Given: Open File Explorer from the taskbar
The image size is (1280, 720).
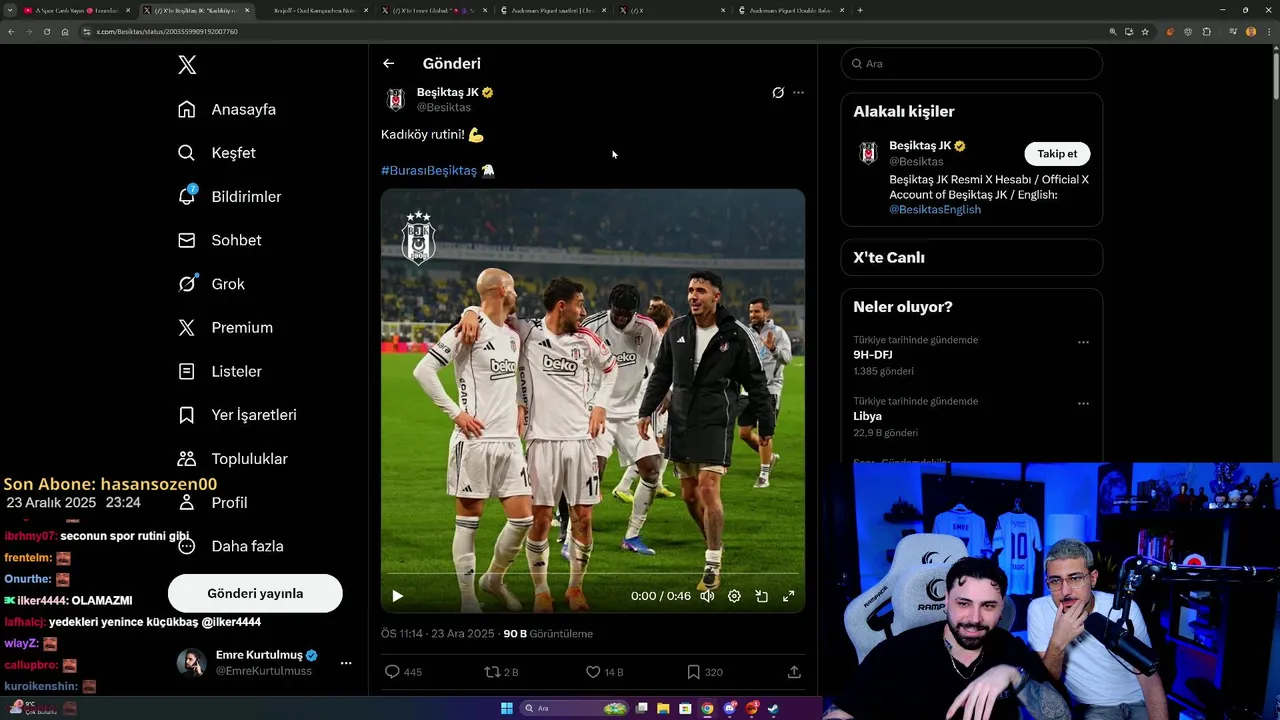Looking at the screenshot, I should (x=662, y=709).
